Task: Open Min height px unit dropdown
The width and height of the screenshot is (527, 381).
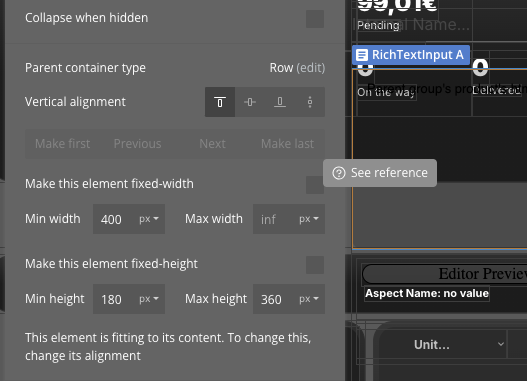Action: point(149,299)
